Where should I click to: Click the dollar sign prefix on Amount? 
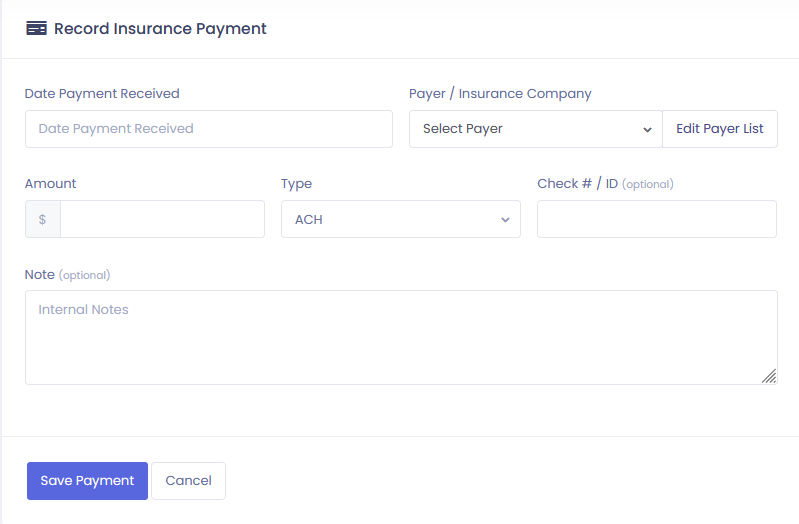click(x=43, y=219)
